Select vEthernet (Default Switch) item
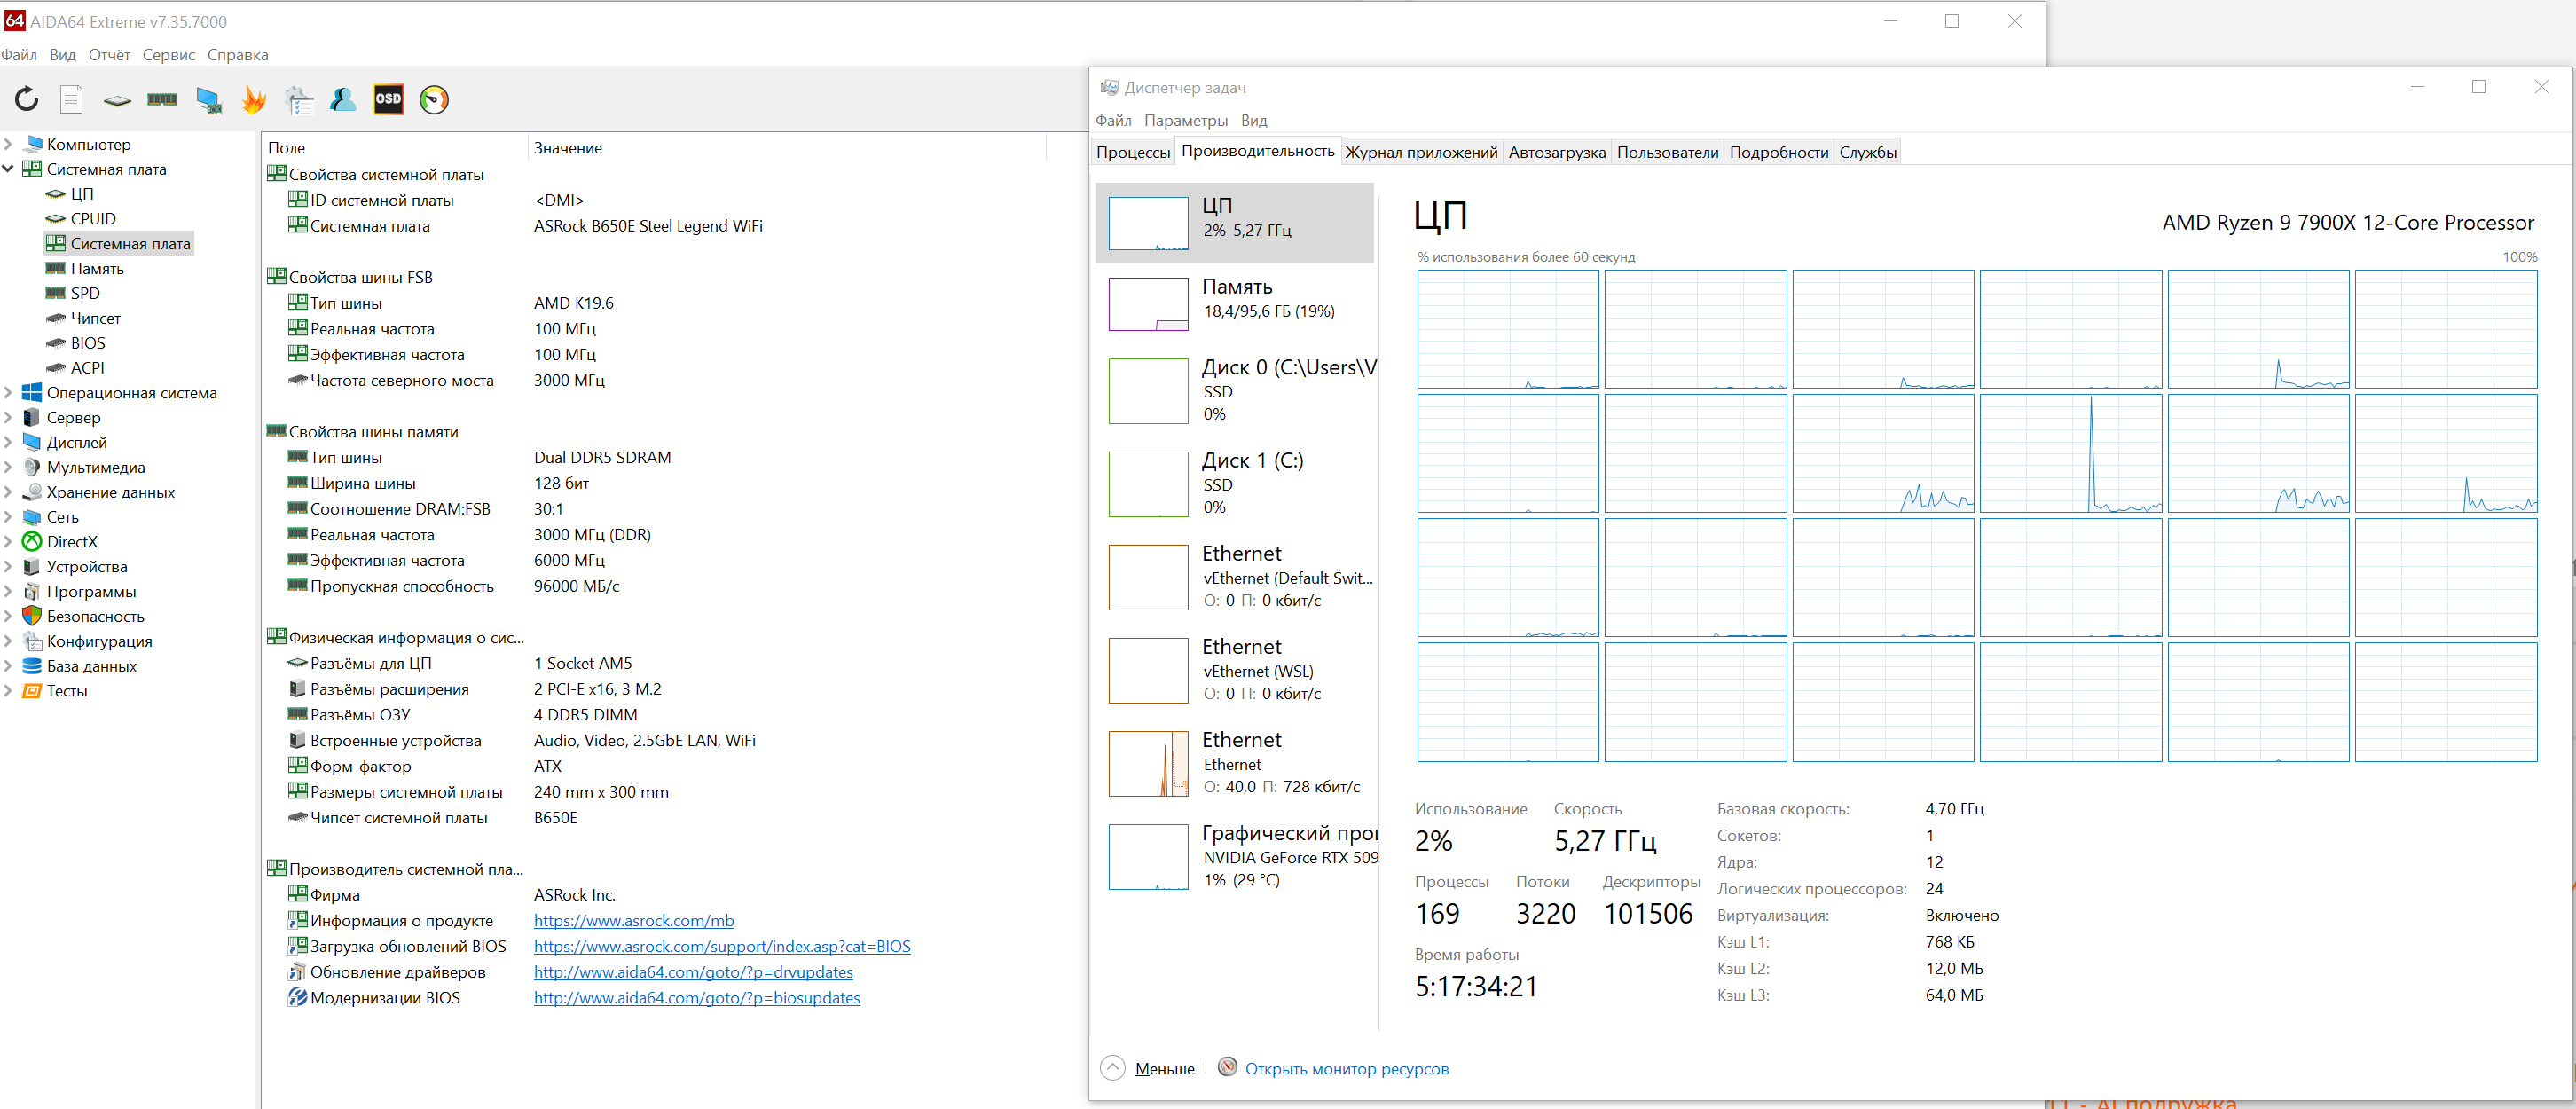2576x1109 pixels. coord(1235,577)
